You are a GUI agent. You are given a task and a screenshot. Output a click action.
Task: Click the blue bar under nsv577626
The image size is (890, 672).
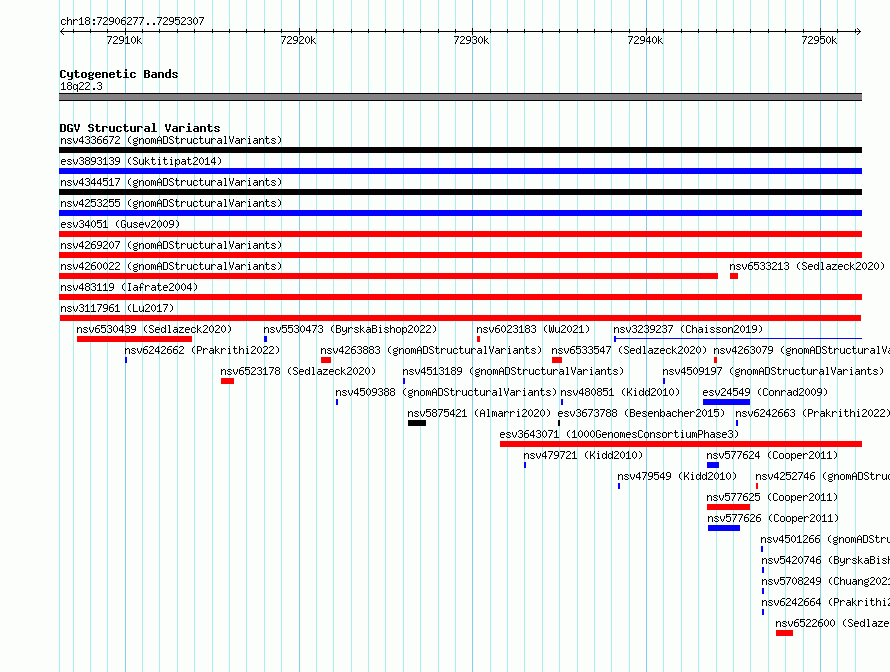[x=724, y=528]
